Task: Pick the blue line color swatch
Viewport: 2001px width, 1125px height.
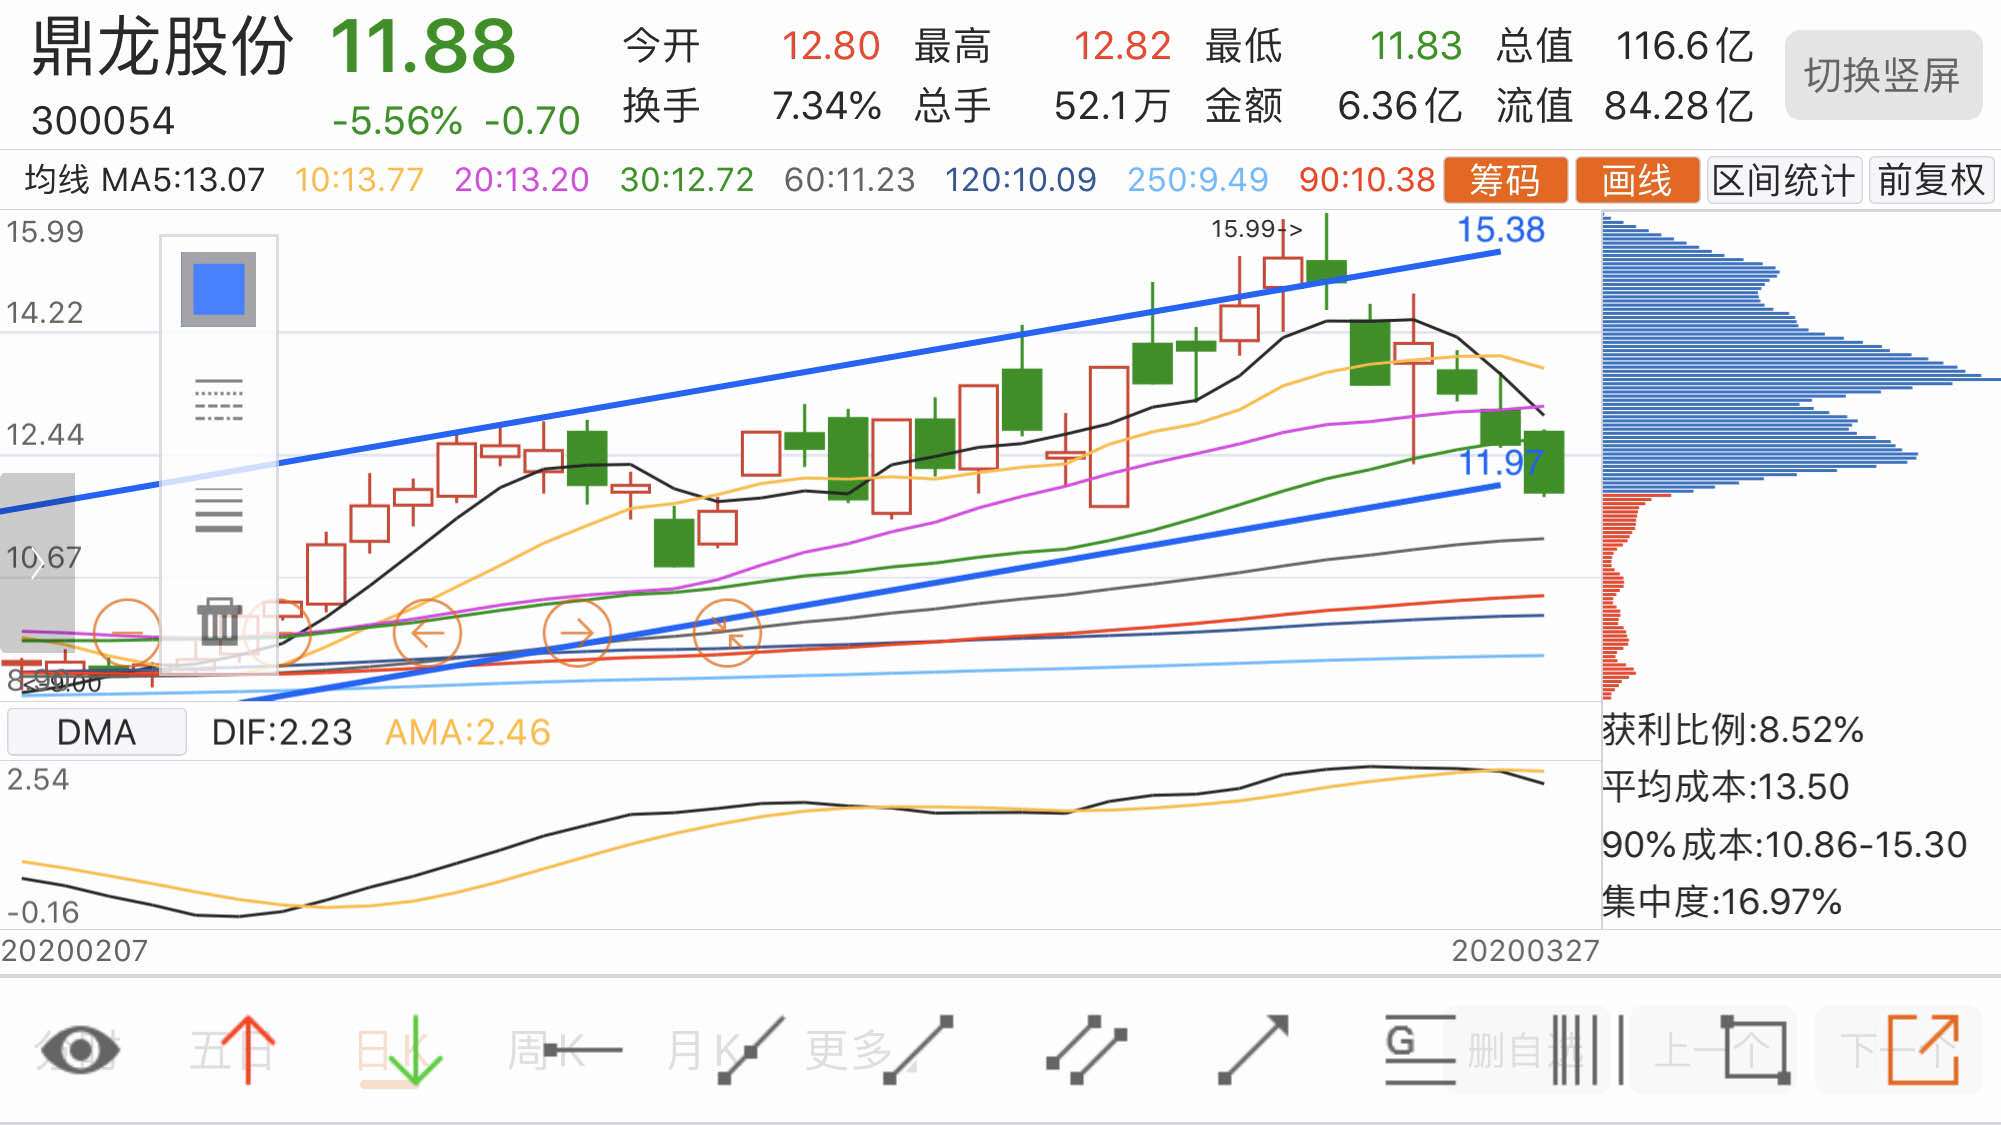Action: pos(218,289)
